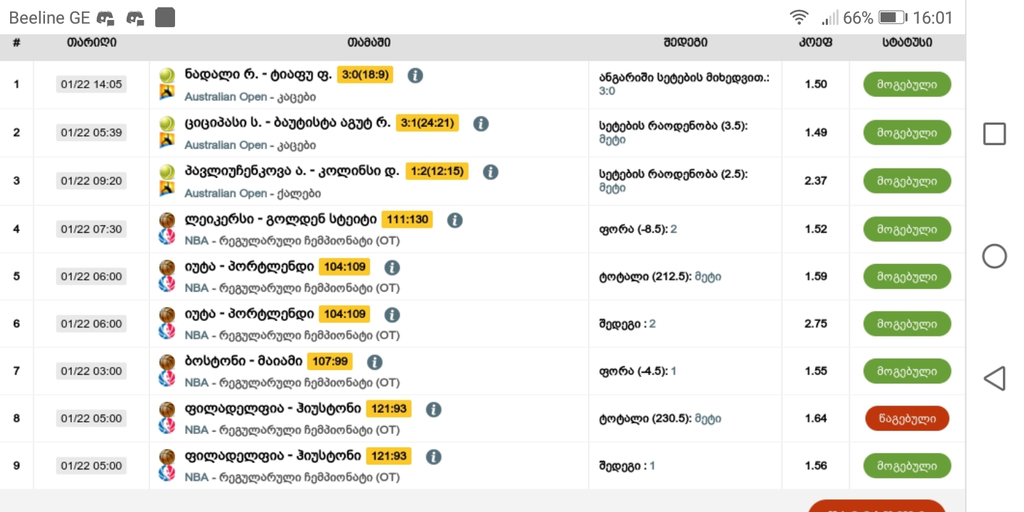Image resolution: width=1024 pixels, height=512 pixels.
Task: Select the თარიღი column header
Action: 91,43
